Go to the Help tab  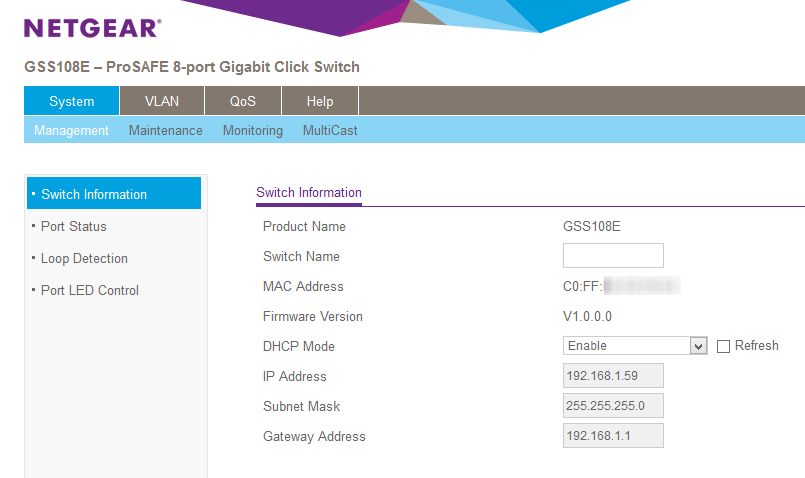point(320,101)
